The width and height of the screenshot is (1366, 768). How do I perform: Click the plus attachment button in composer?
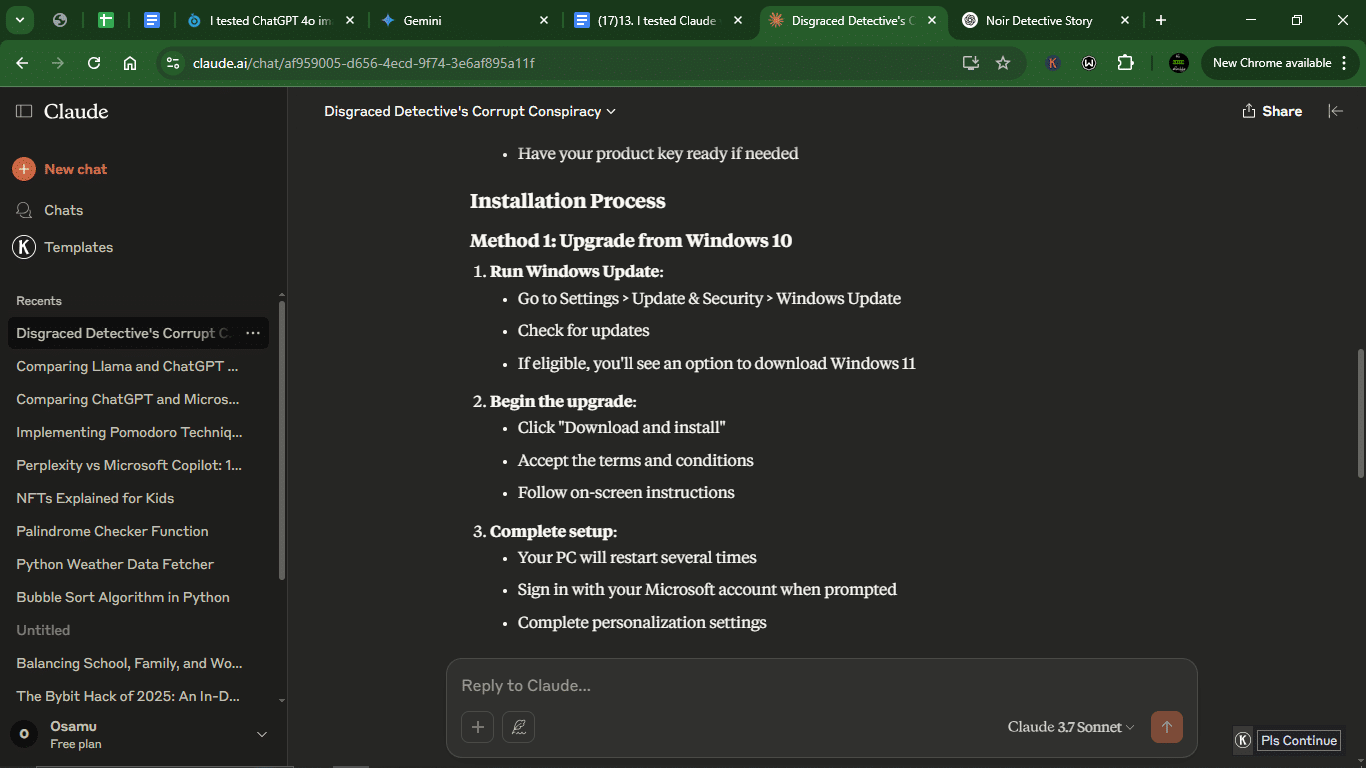477,727
